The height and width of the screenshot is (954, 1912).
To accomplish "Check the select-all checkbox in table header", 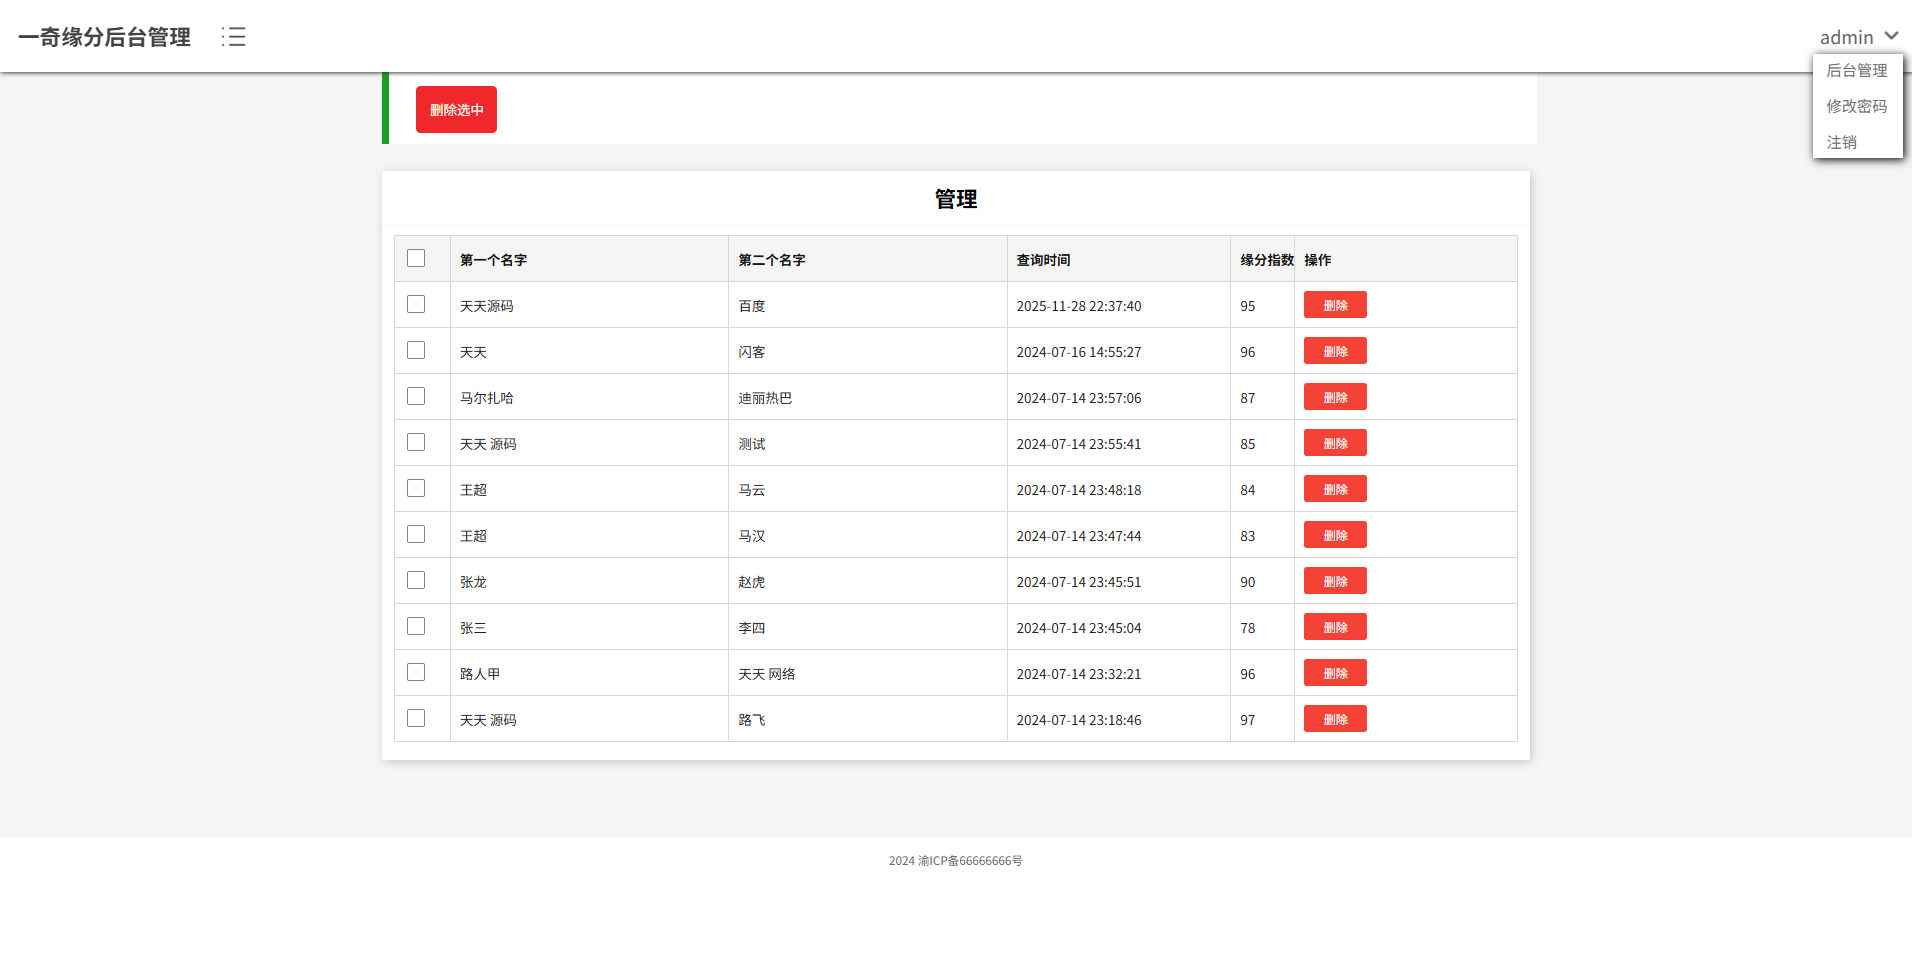I will pyautogui.click(x=416, y=258).
